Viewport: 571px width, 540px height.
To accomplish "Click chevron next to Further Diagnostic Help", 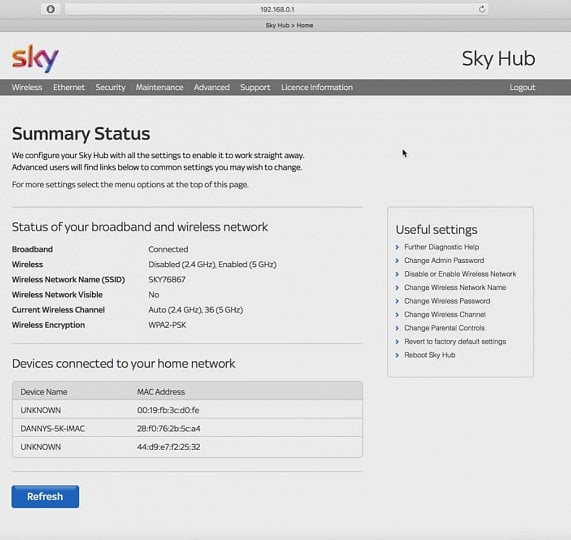I will point(397,247).
